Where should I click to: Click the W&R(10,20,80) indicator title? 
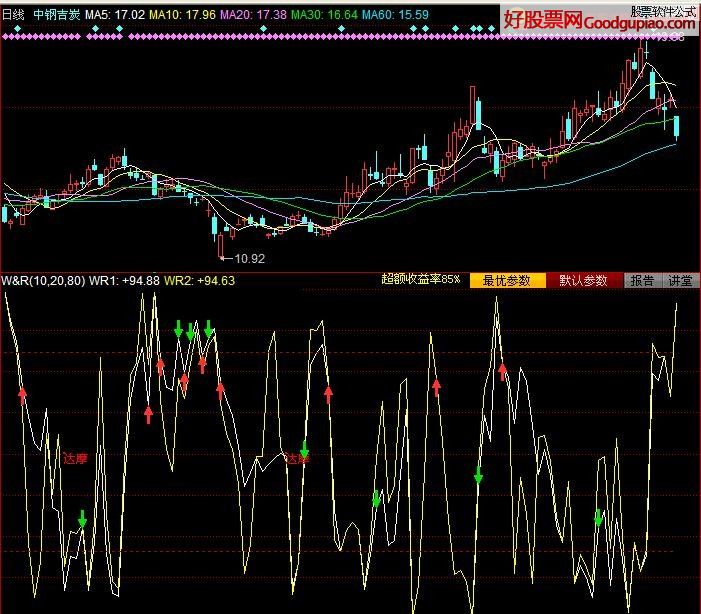click(43, 281)
